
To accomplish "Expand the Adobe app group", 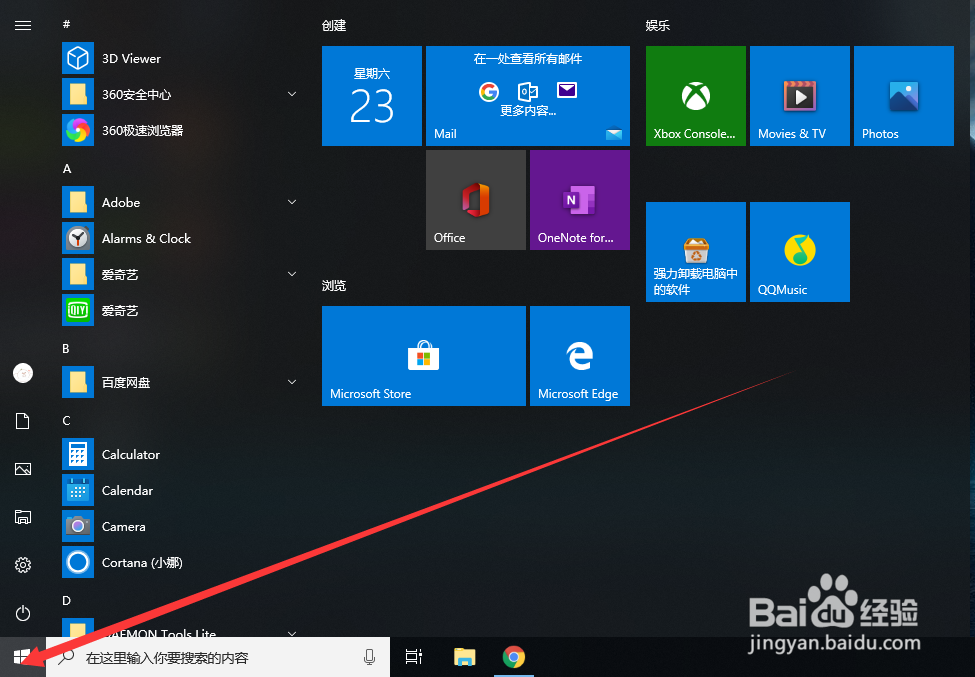I will click(291, 202).
